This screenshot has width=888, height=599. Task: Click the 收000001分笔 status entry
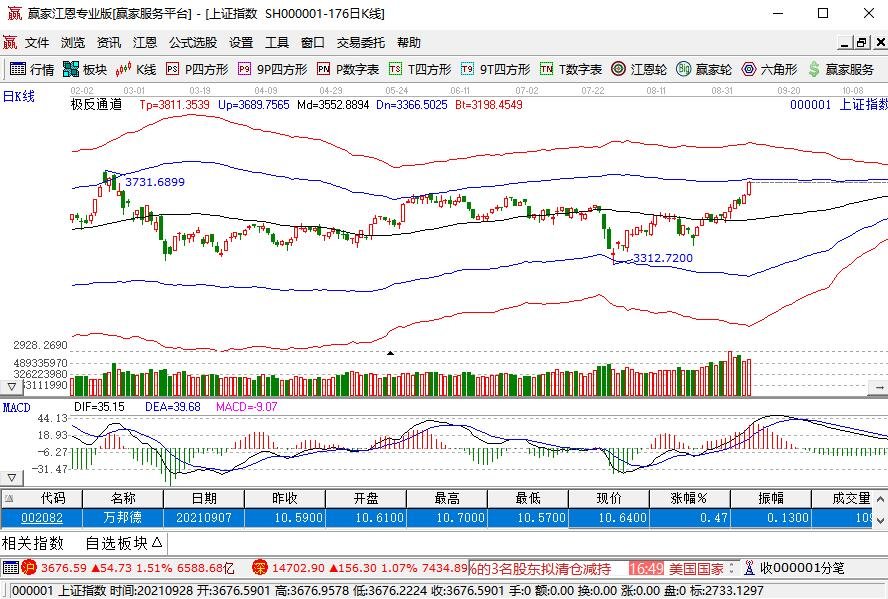tap(802, 567)
